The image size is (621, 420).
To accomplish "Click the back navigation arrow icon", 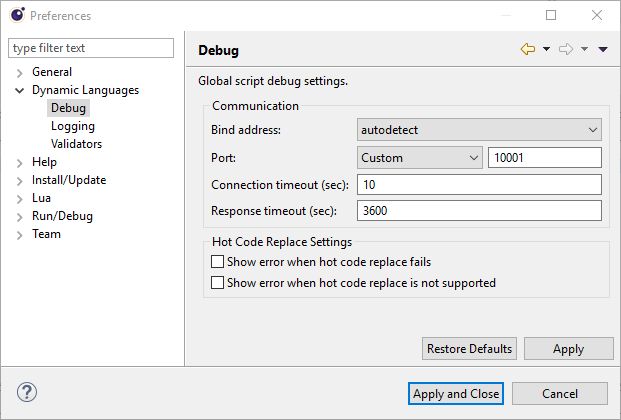I will point(528,49).
